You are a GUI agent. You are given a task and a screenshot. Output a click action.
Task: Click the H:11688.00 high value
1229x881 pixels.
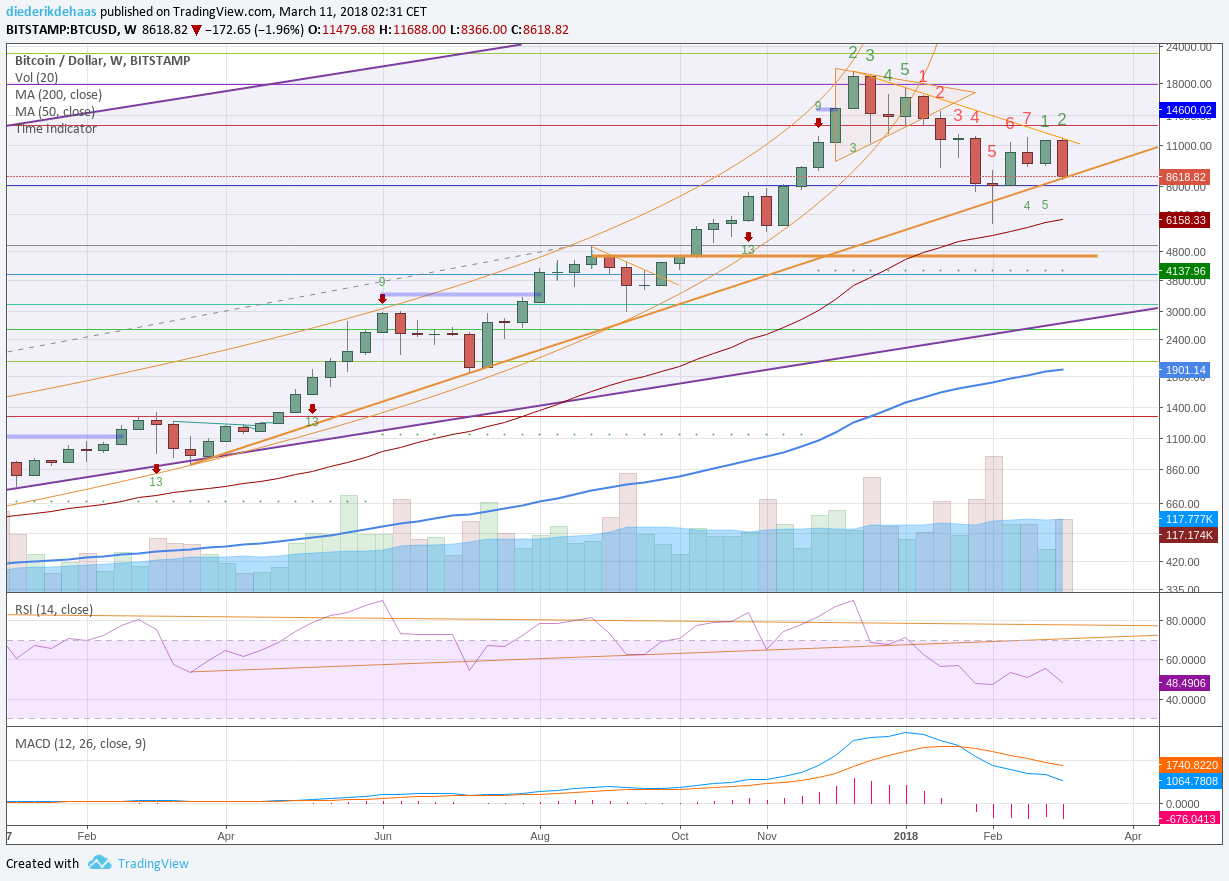(413, 30)
